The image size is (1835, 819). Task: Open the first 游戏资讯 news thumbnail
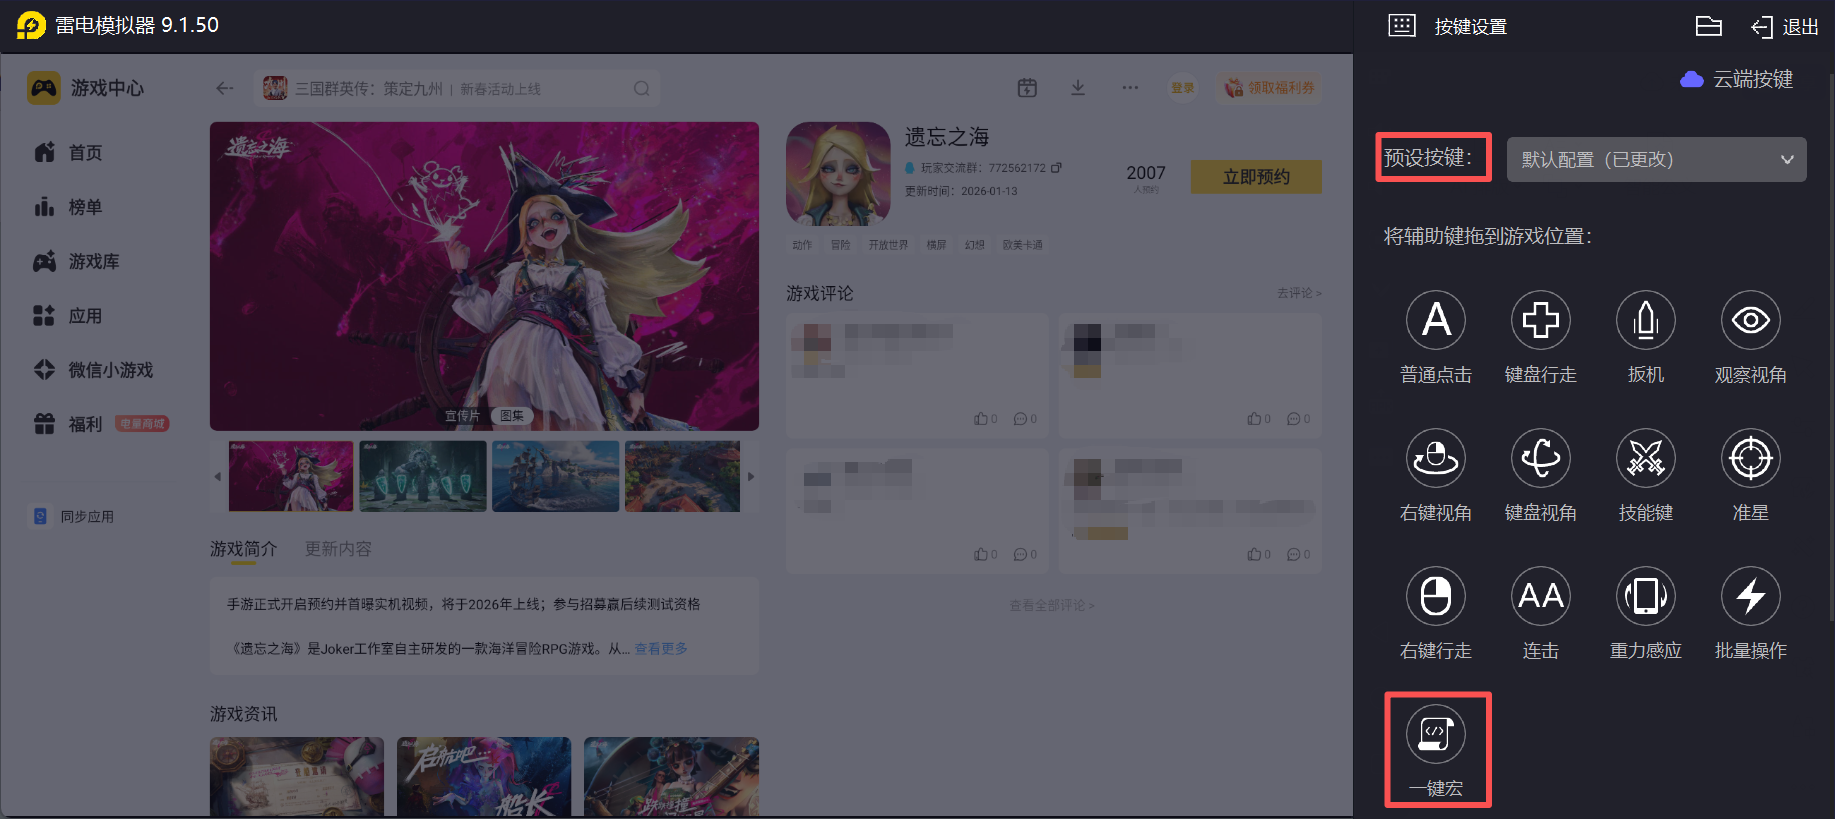[297, 777]
